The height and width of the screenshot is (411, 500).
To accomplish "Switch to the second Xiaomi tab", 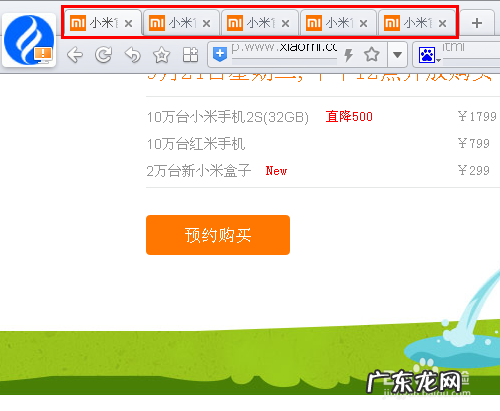I will tap(181, 23).
